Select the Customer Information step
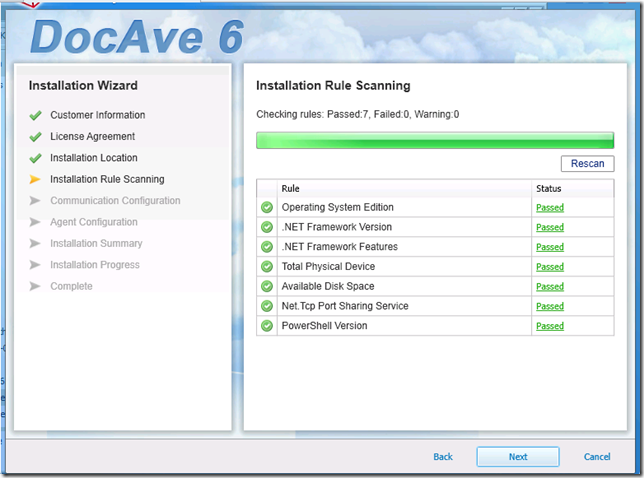Screen dimensions: 644x478 98,115
